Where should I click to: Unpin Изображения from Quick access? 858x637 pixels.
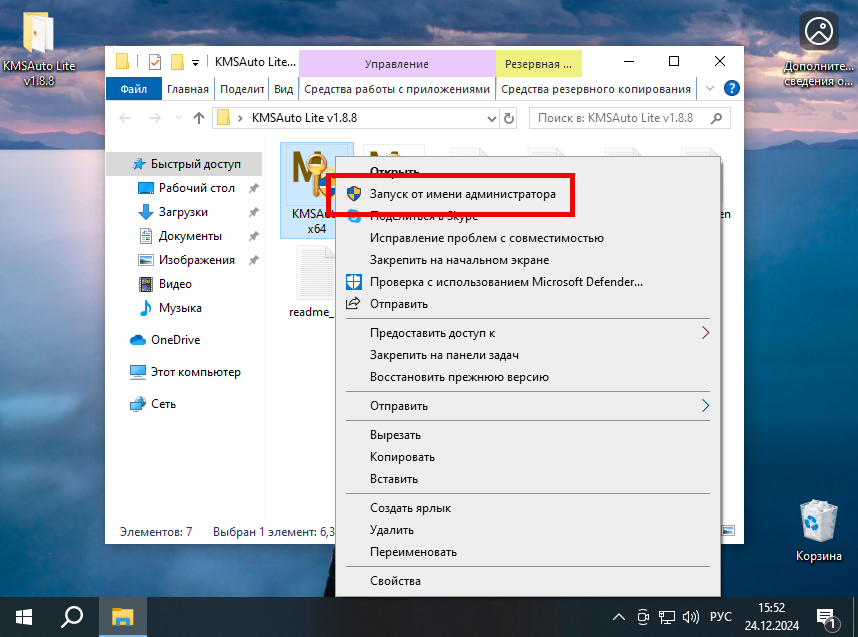[x=253, y=259]
